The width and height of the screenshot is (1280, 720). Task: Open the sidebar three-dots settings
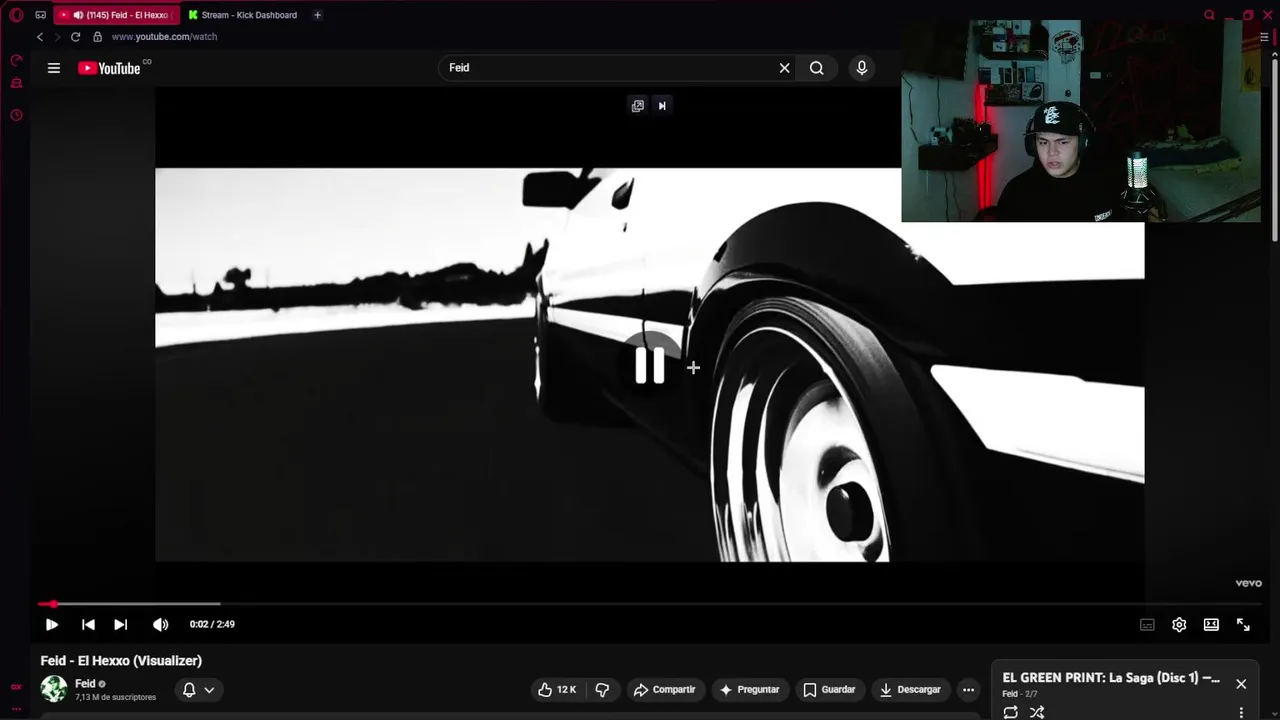tap(16, 708)
